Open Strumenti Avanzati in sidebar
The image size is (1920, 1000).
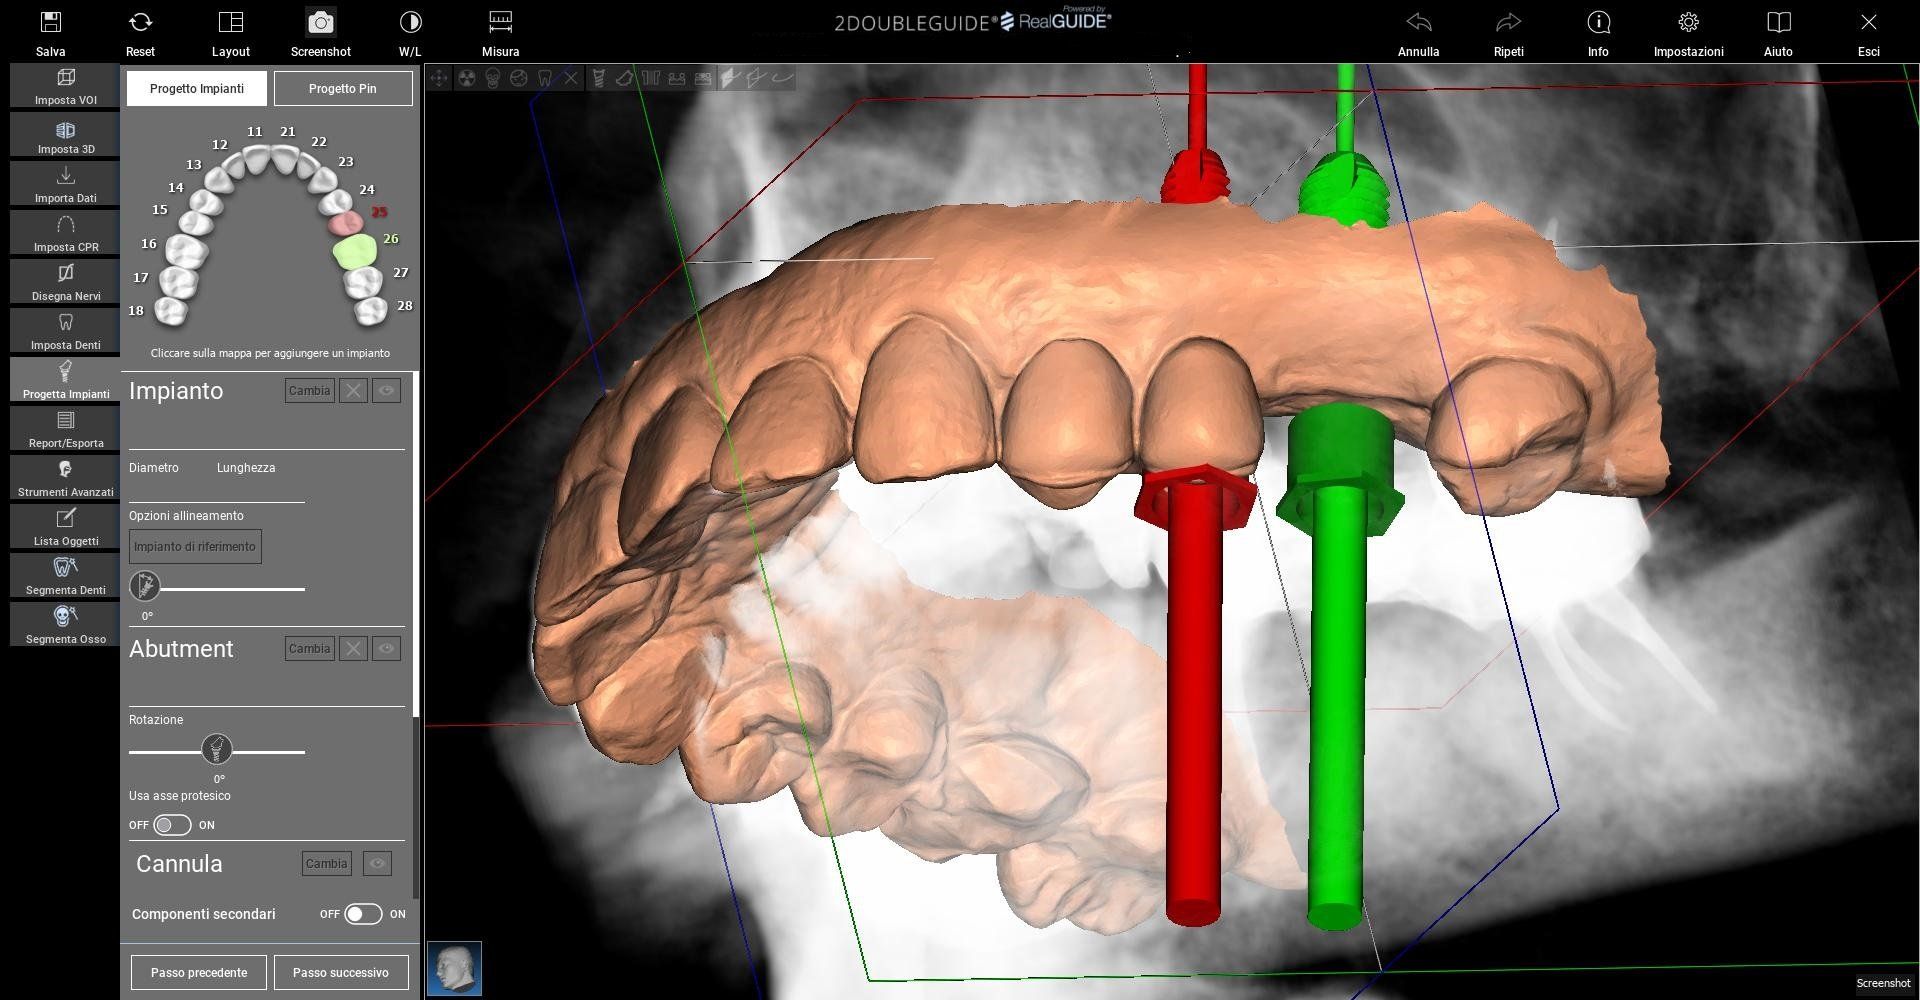pyautogui.click(x=65, y=477)
